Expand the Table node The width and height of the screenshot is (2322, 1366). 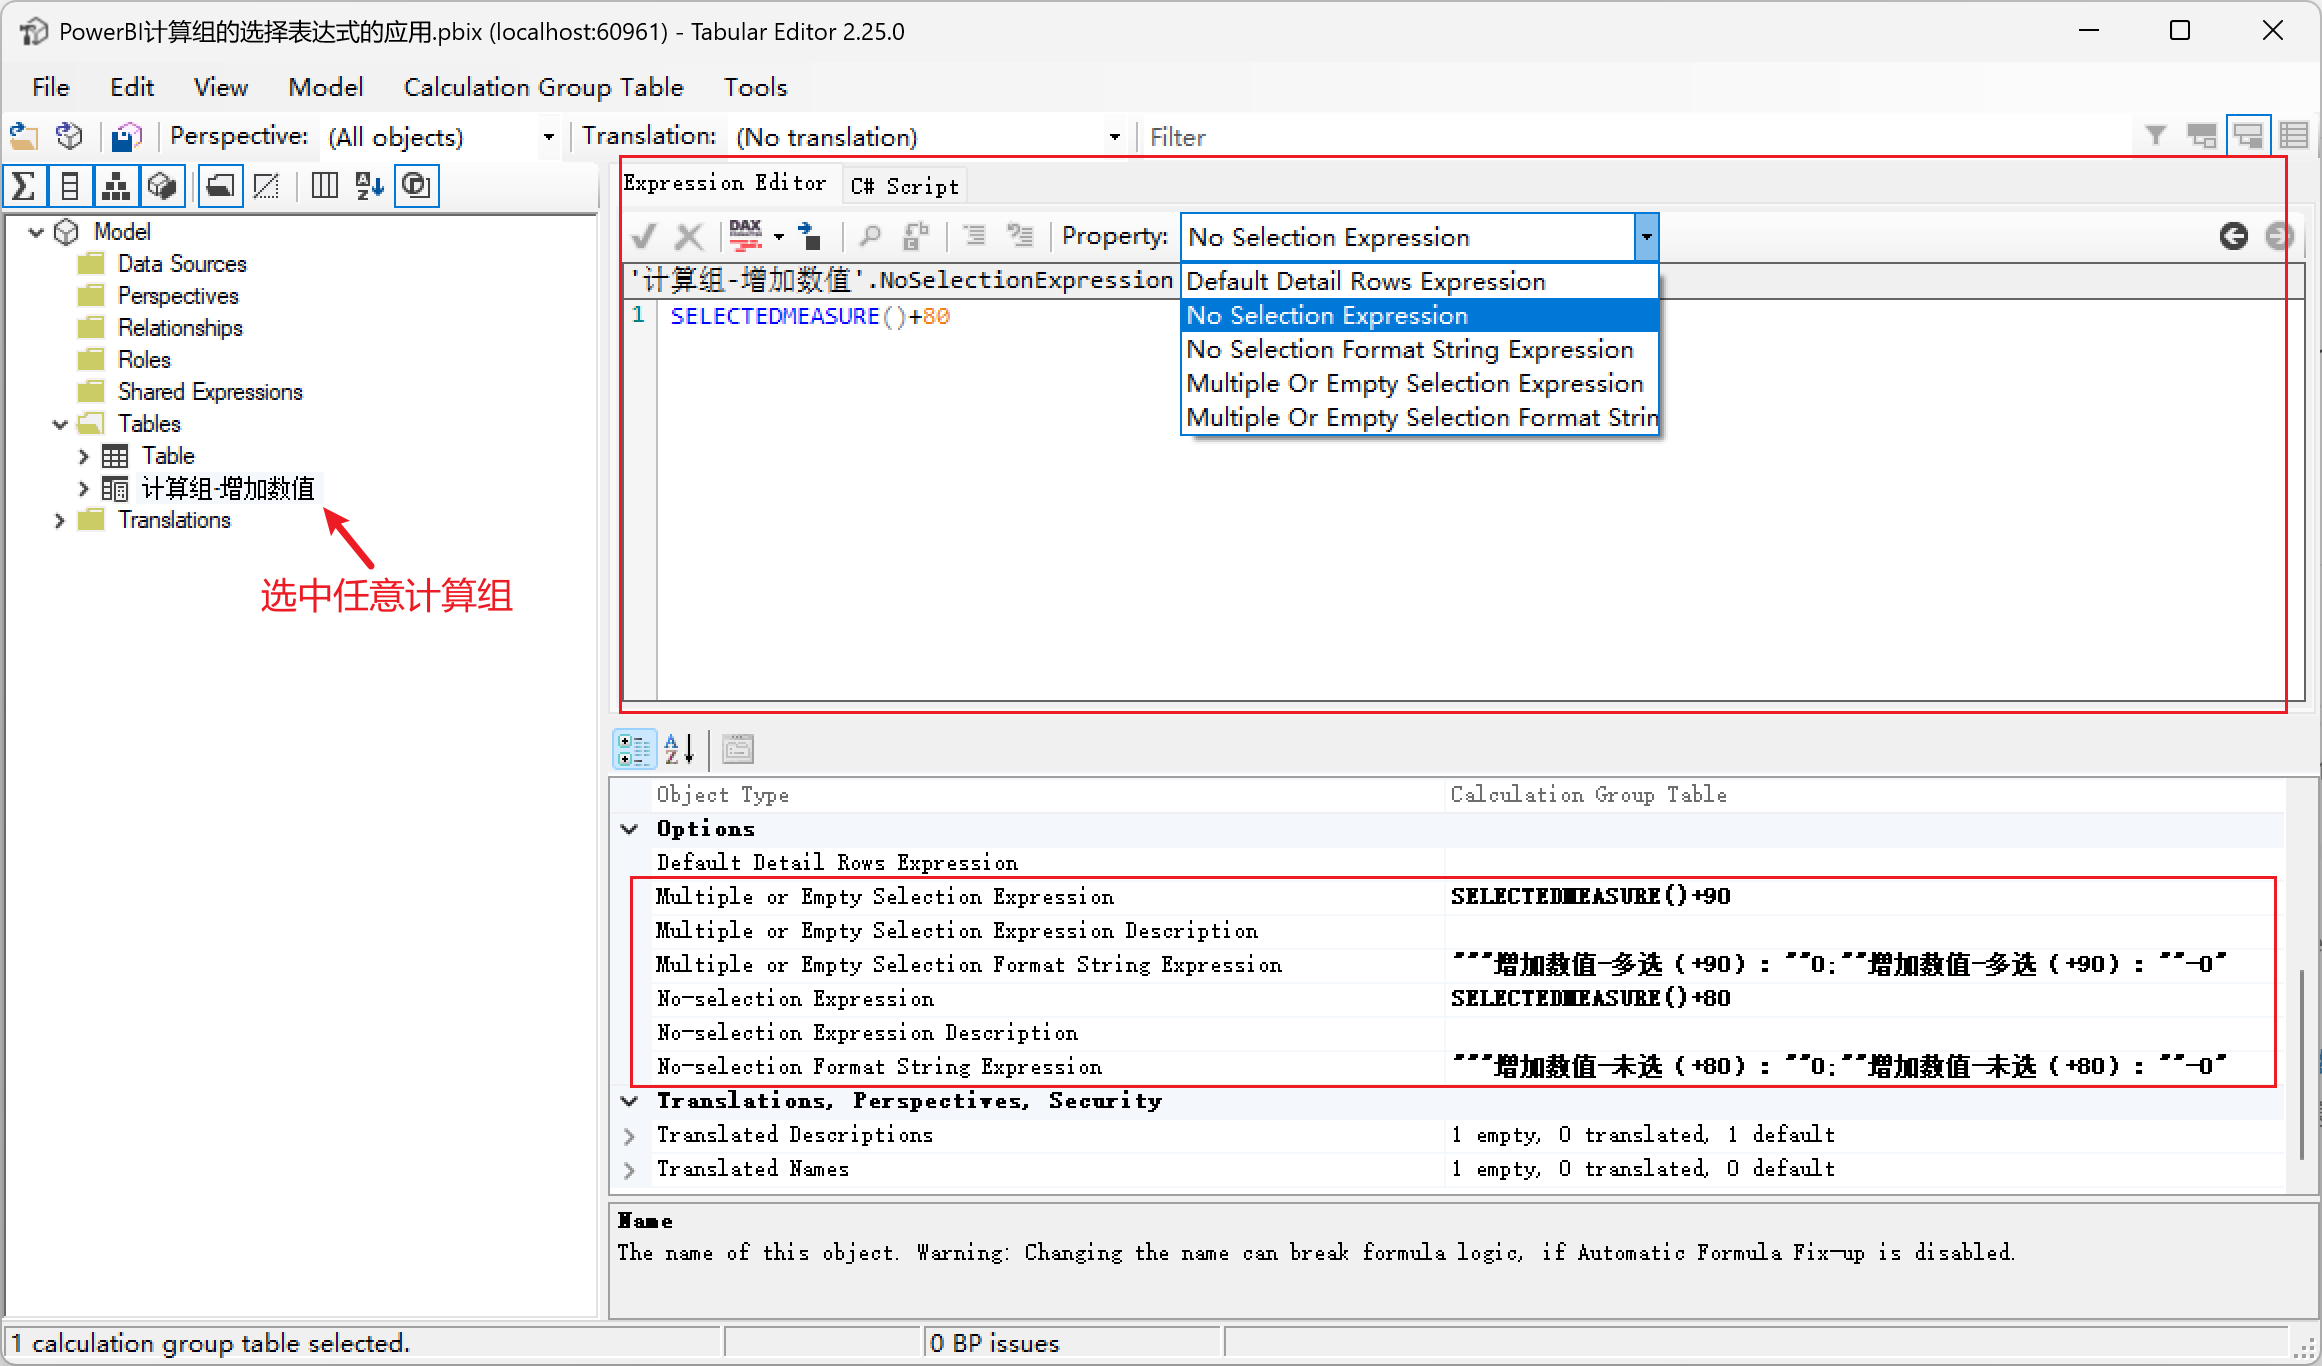[x=84, y=456]
